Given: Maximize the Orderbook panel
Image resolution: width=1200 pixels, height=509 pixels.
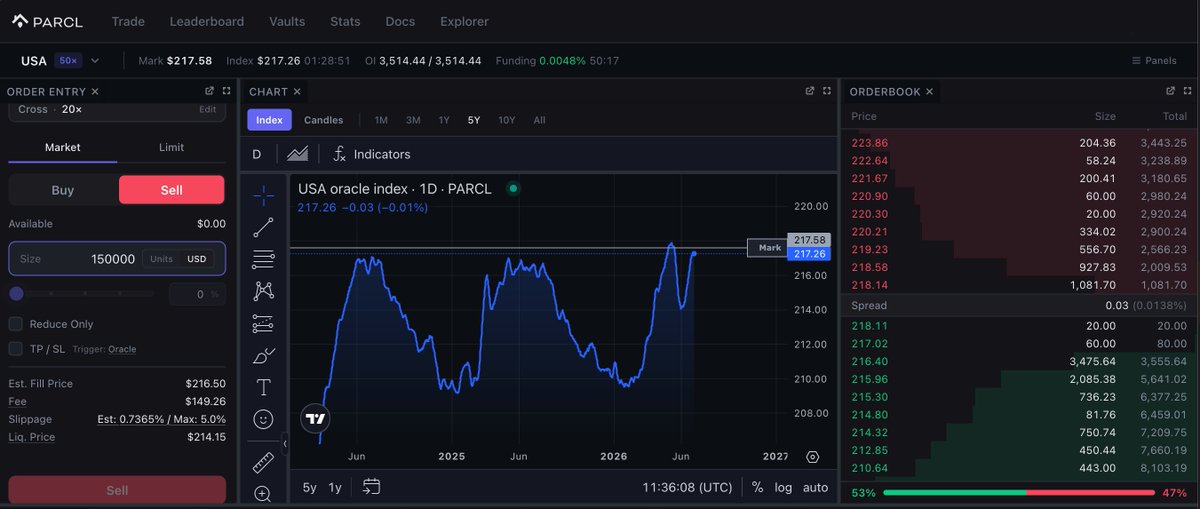Looking at the screenshot, I should pos(1187,91).
